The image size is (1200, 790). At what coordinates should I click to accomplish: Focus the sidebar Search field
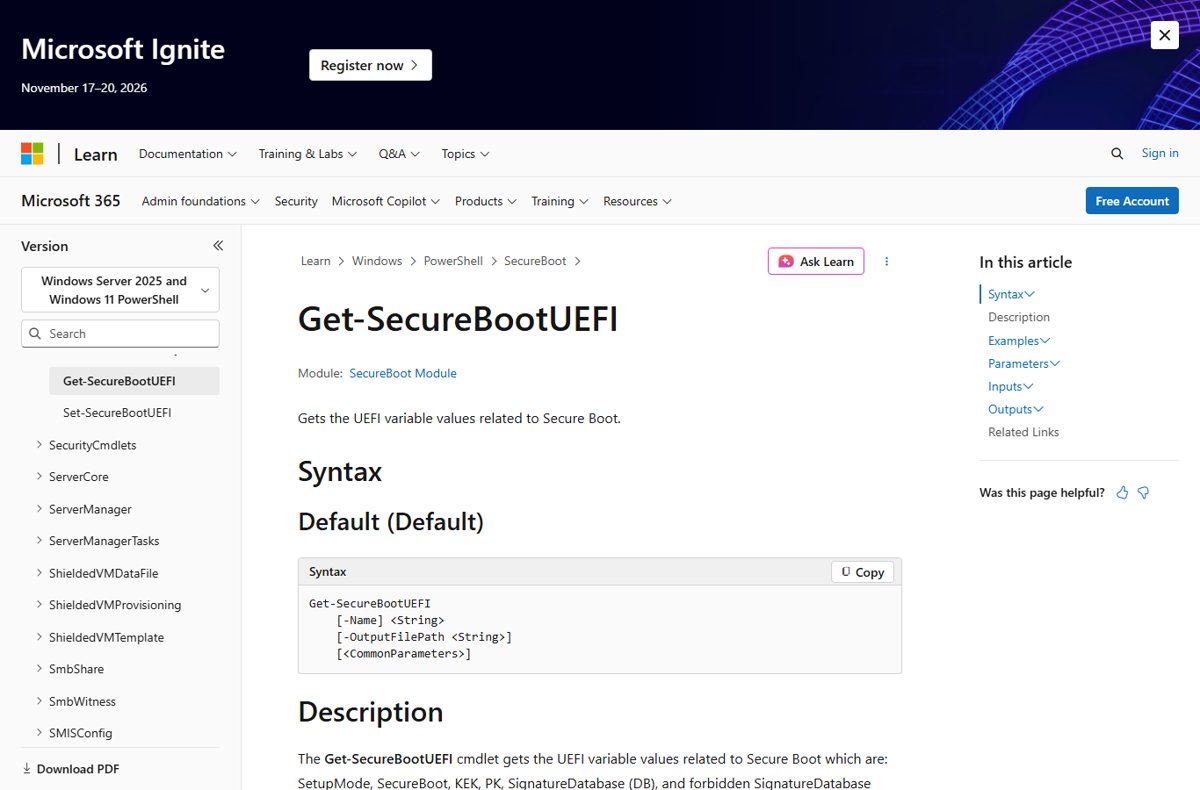pos(120,334)
